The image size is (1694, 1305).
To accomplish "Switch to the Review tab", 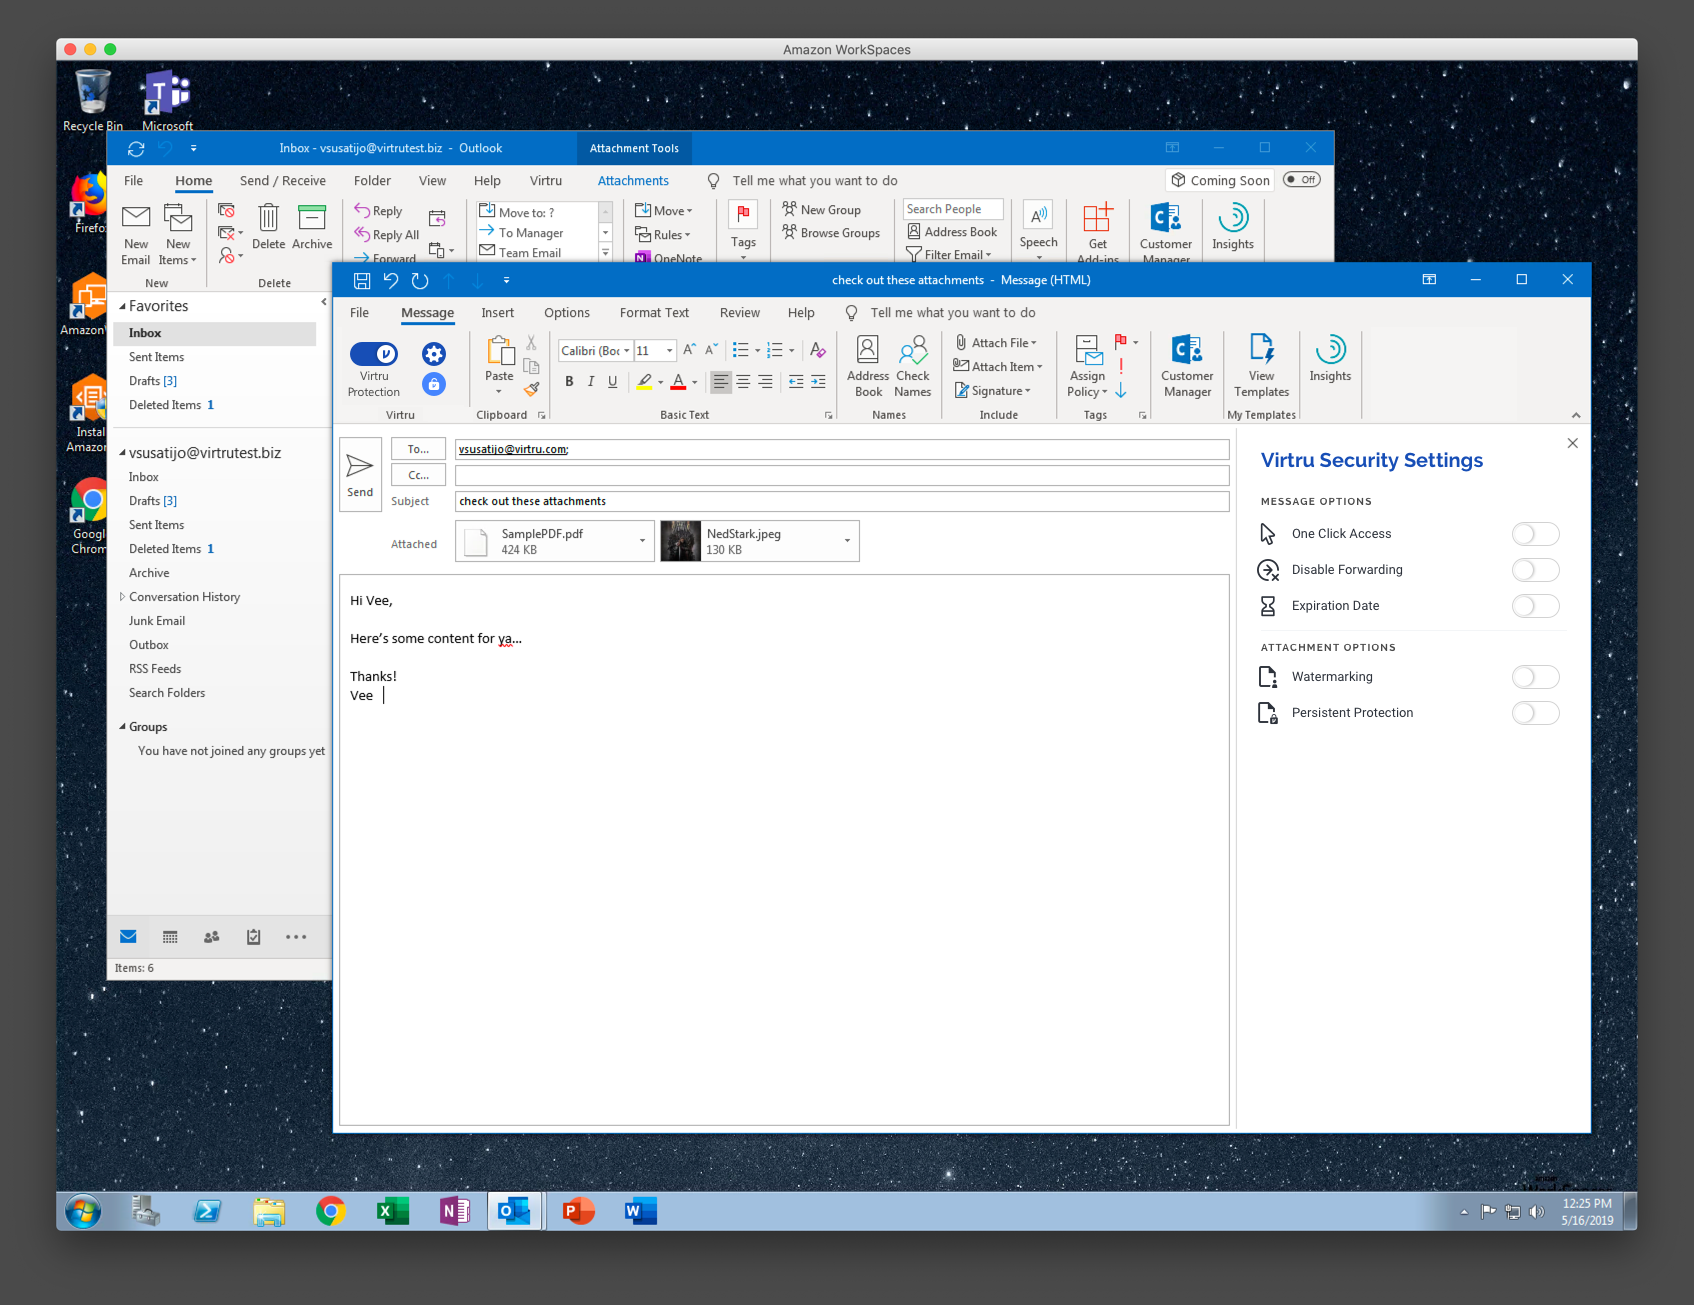I will pyautogui.click(x=740, y=313).
